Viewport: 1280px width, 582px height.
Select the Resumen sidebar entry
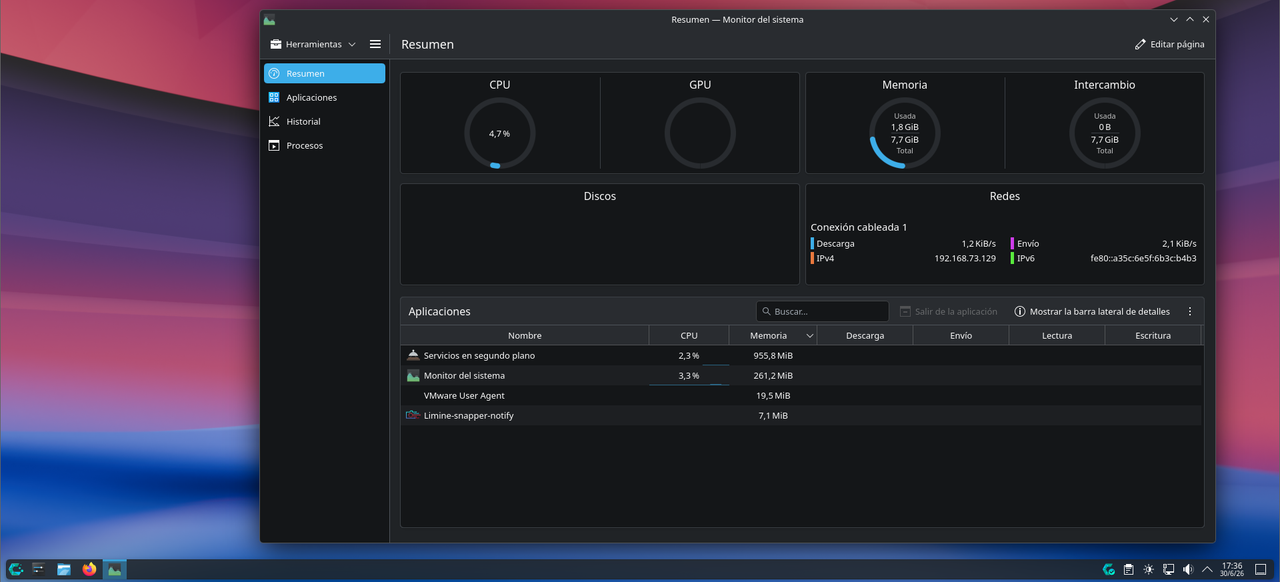click(324, 73)
